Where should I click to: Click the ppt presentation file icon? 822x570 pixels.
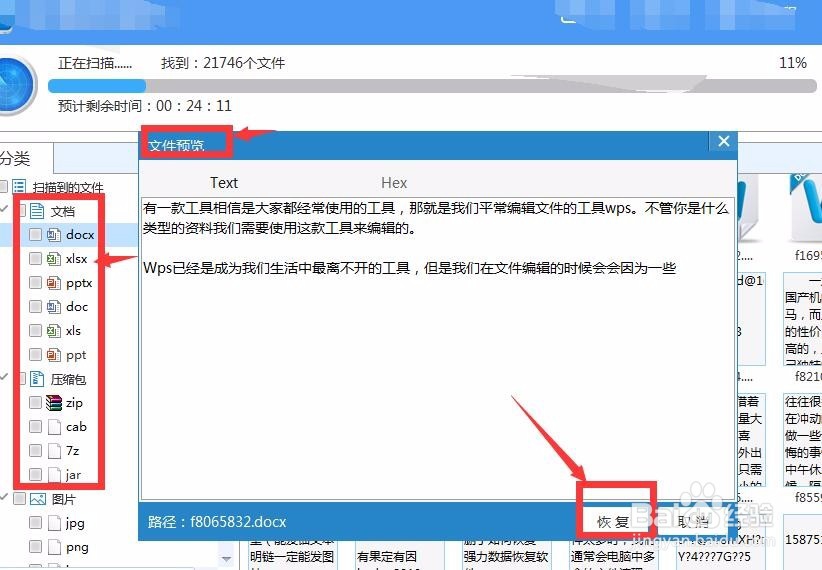pos(54,354)
